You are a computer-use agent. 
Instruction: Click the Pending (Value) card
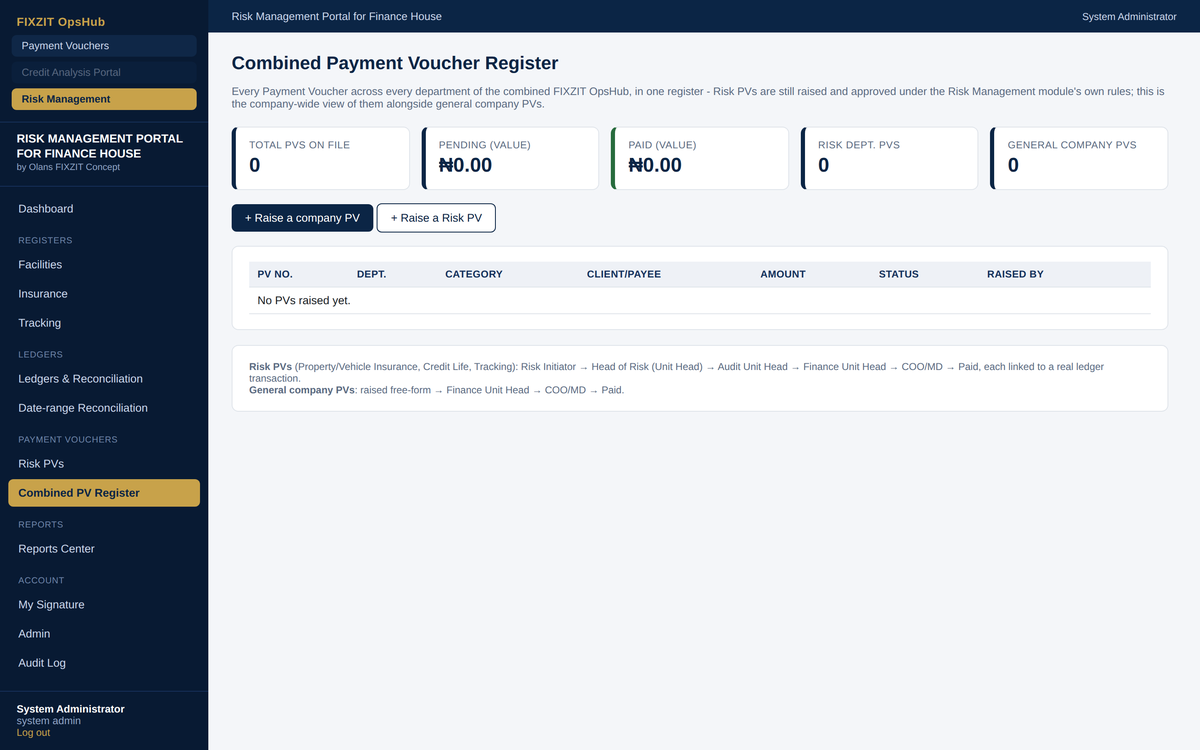510,158
